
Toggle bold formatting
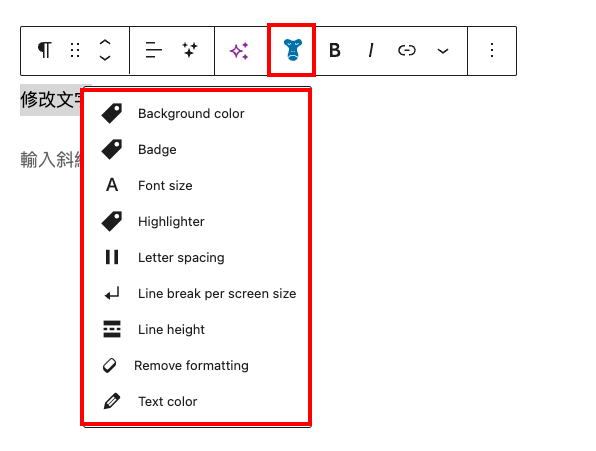[x=334, y=50]
